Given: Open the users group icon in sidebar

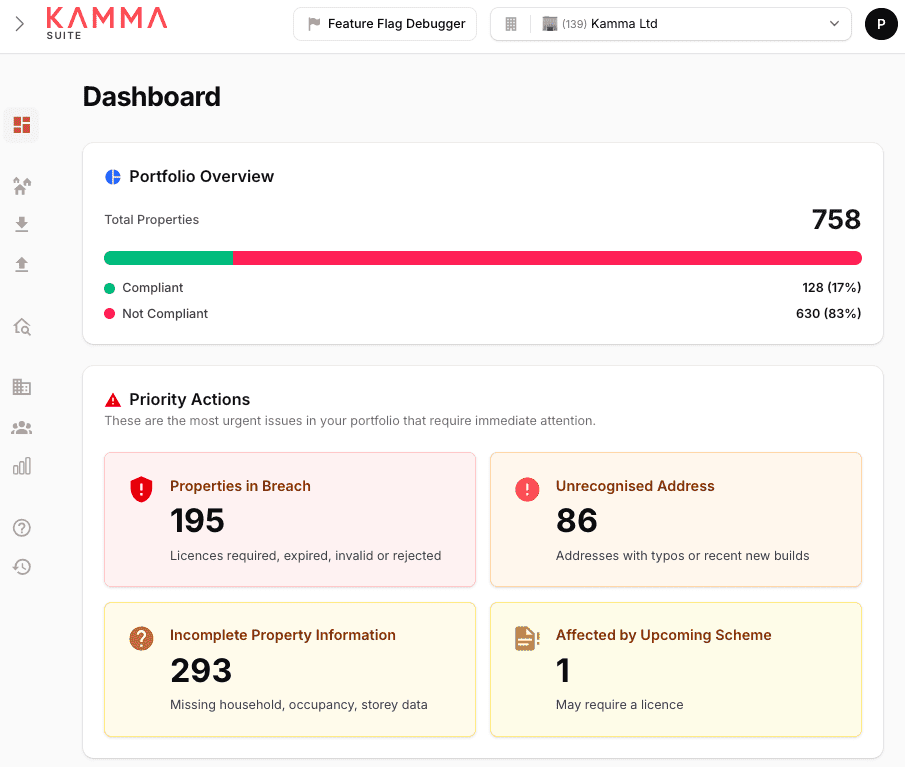Looking at the screenshot, I should pyautogui.click(x=22, y=428).
